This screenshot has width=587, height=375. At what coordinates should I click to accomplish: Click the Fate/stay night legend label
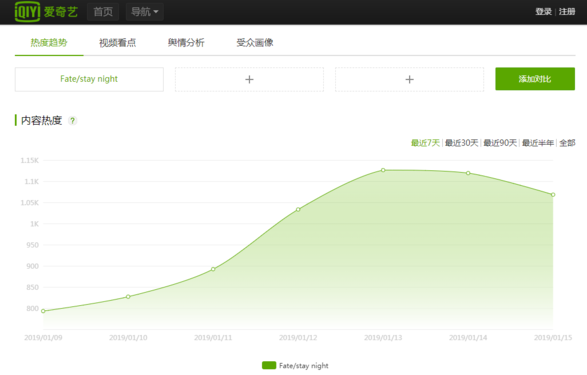(x=304, y=366)
